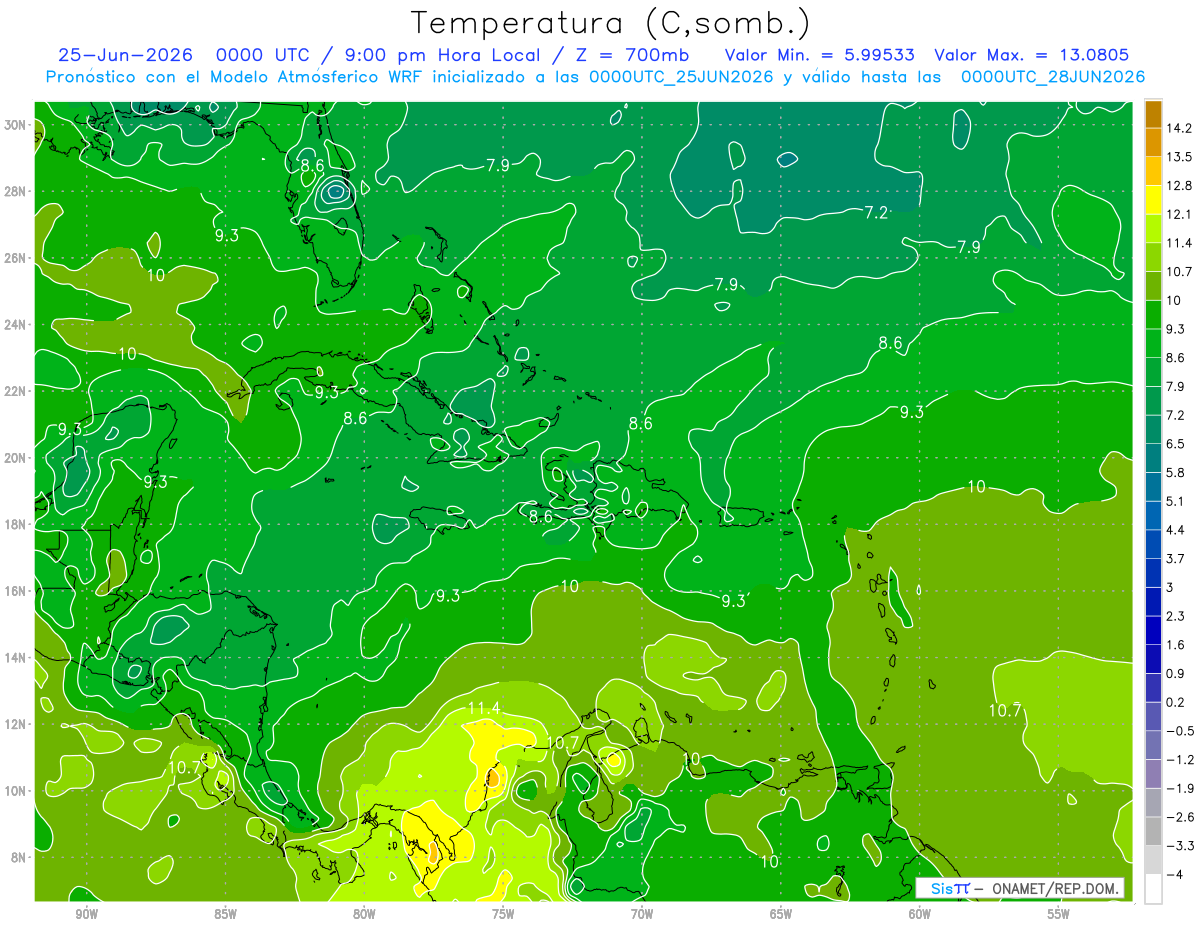Click the dark orange swatch atop the legend
Image resolution: width=1200 pixels, height=927 pixels.
tap(1153, 113)
